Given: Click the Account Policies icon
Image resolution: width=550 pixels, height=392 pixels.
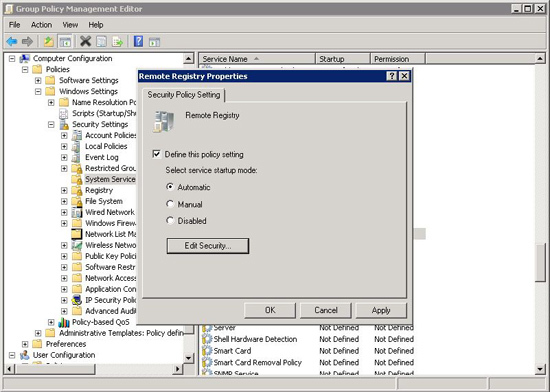Looking at the screenshot, I should [77, 135].
